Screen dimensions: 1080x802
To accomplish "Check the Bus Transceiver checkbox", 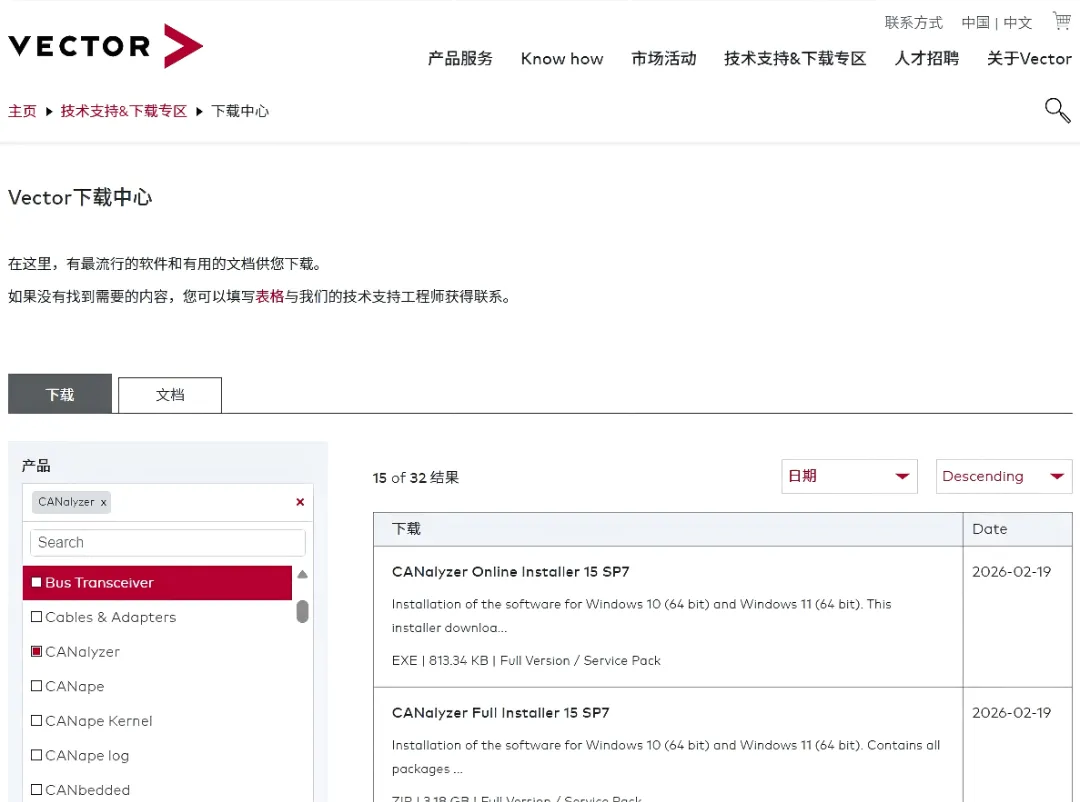I will click(37, 582).
